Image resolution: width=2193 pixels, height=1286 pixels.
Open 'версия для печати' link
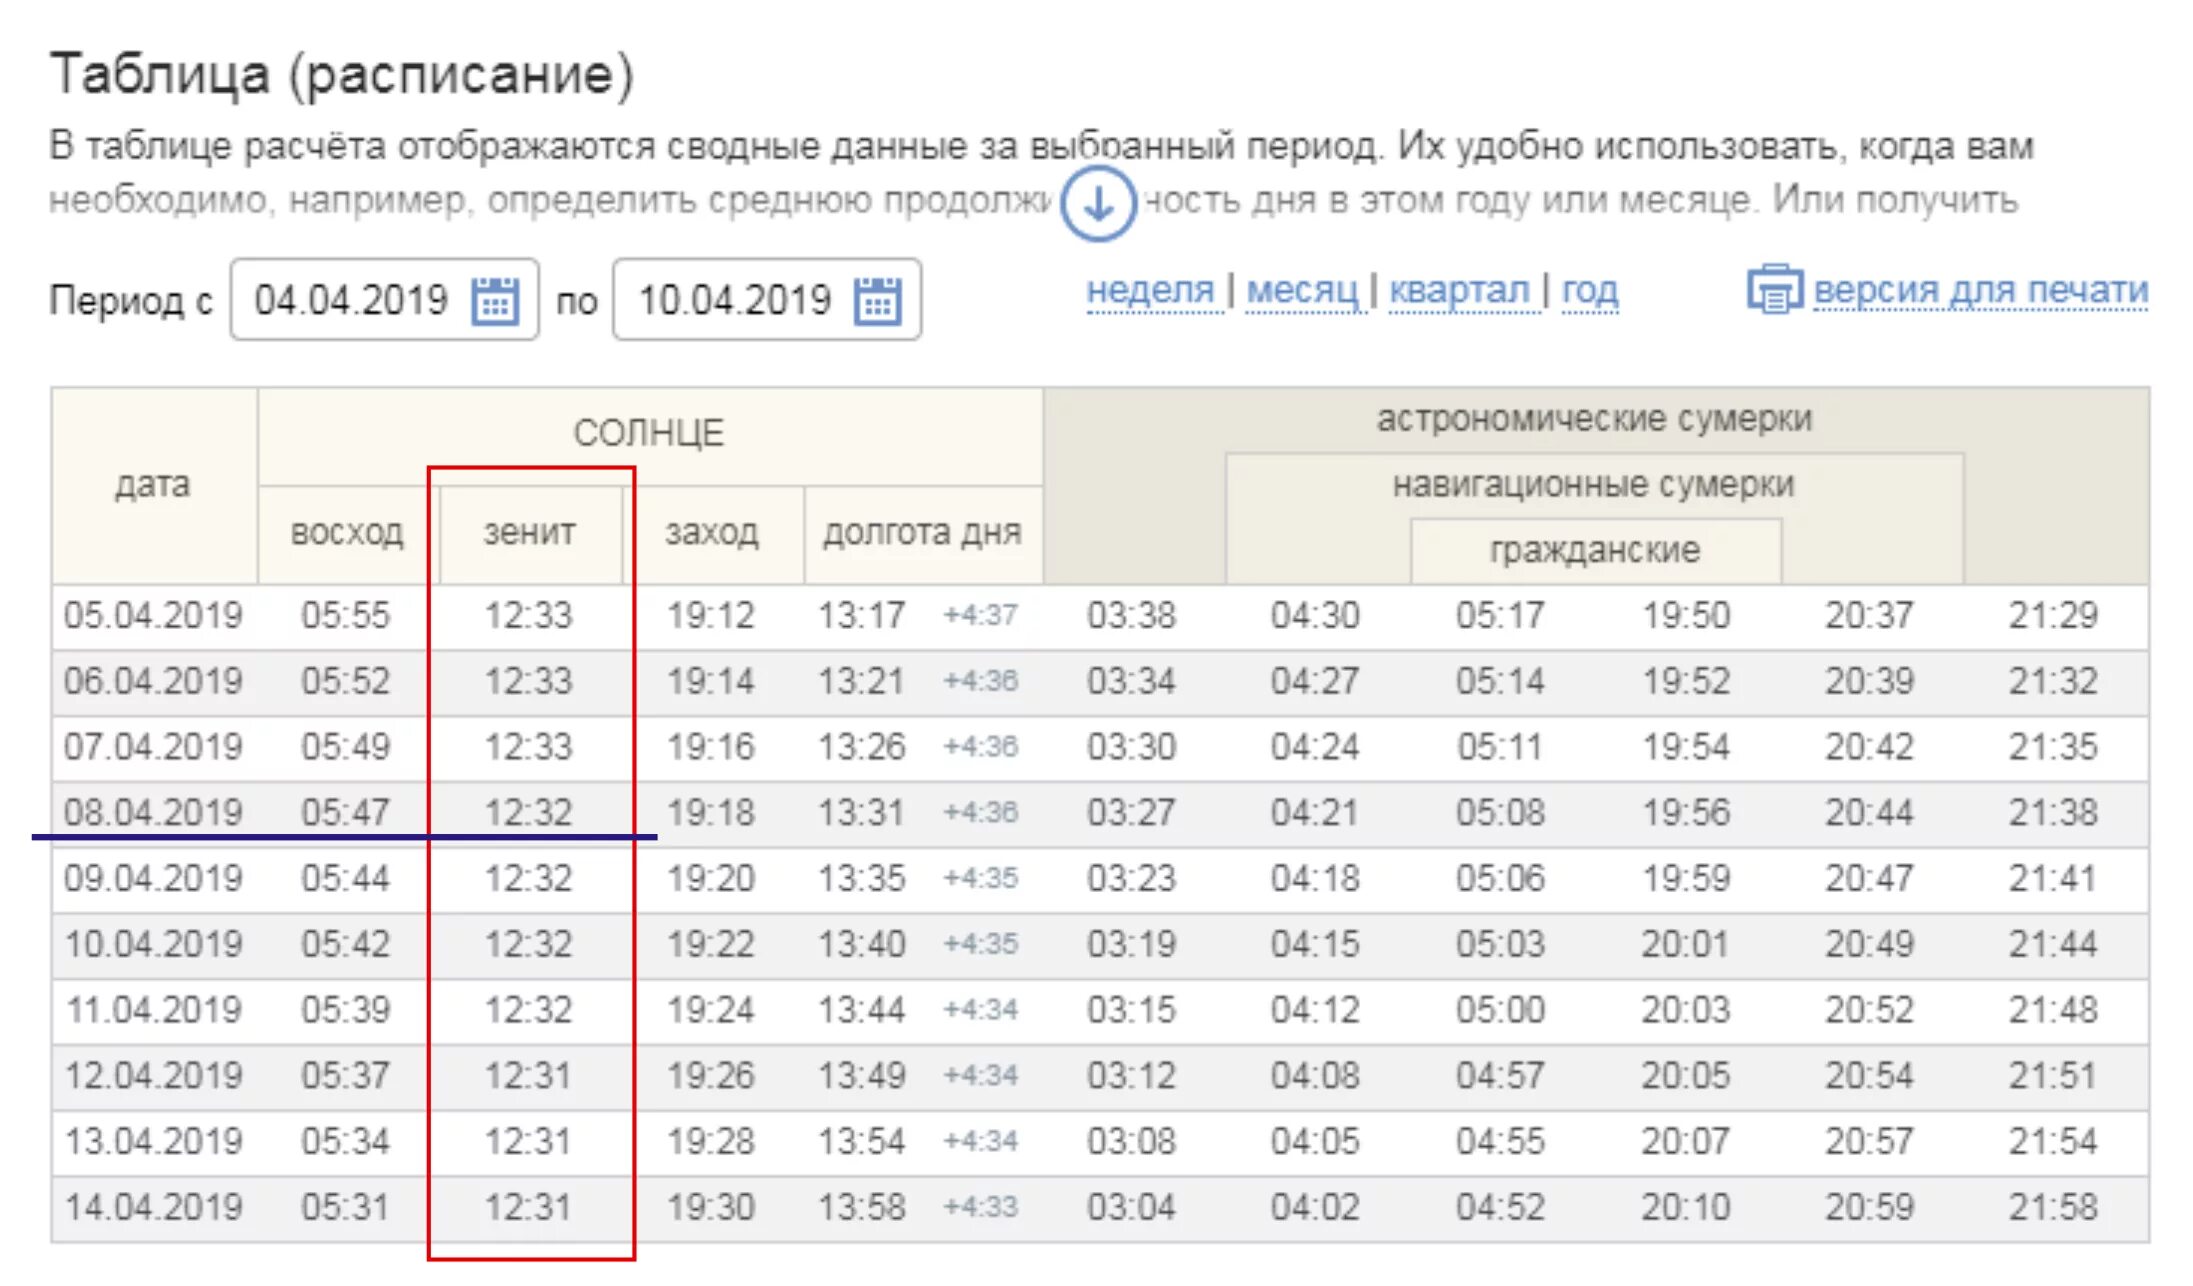pyautogui.click(x=1980, y=290)
